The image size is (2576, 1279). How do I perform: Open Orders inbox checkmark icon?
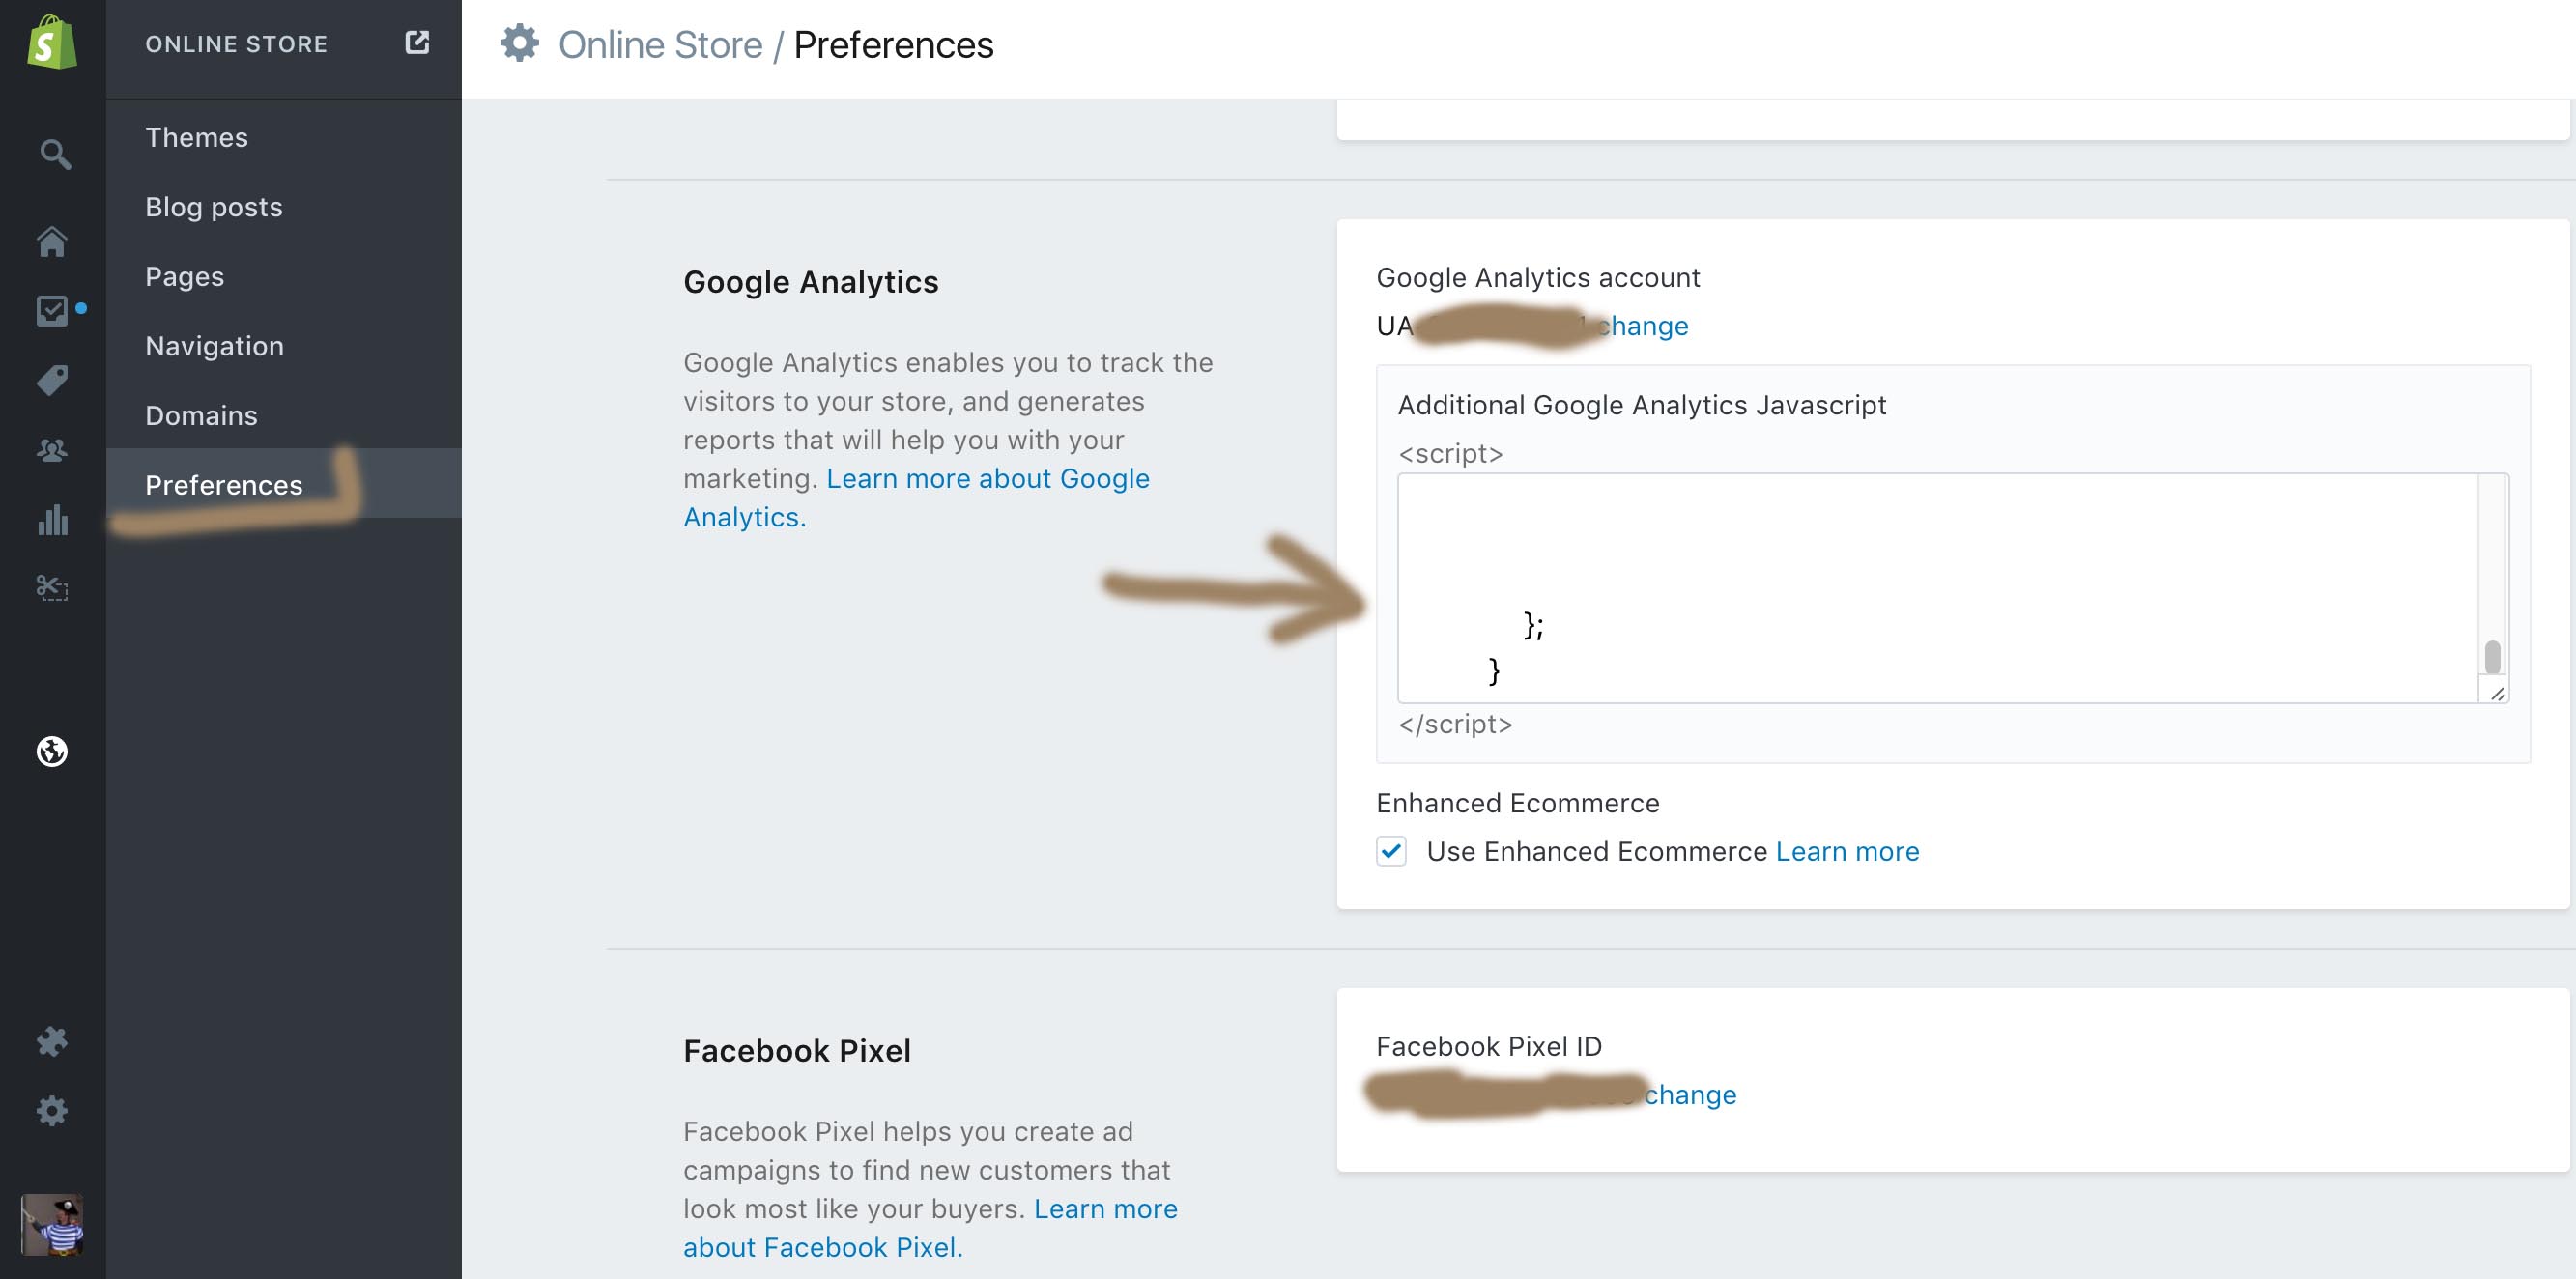click(52, 311)
